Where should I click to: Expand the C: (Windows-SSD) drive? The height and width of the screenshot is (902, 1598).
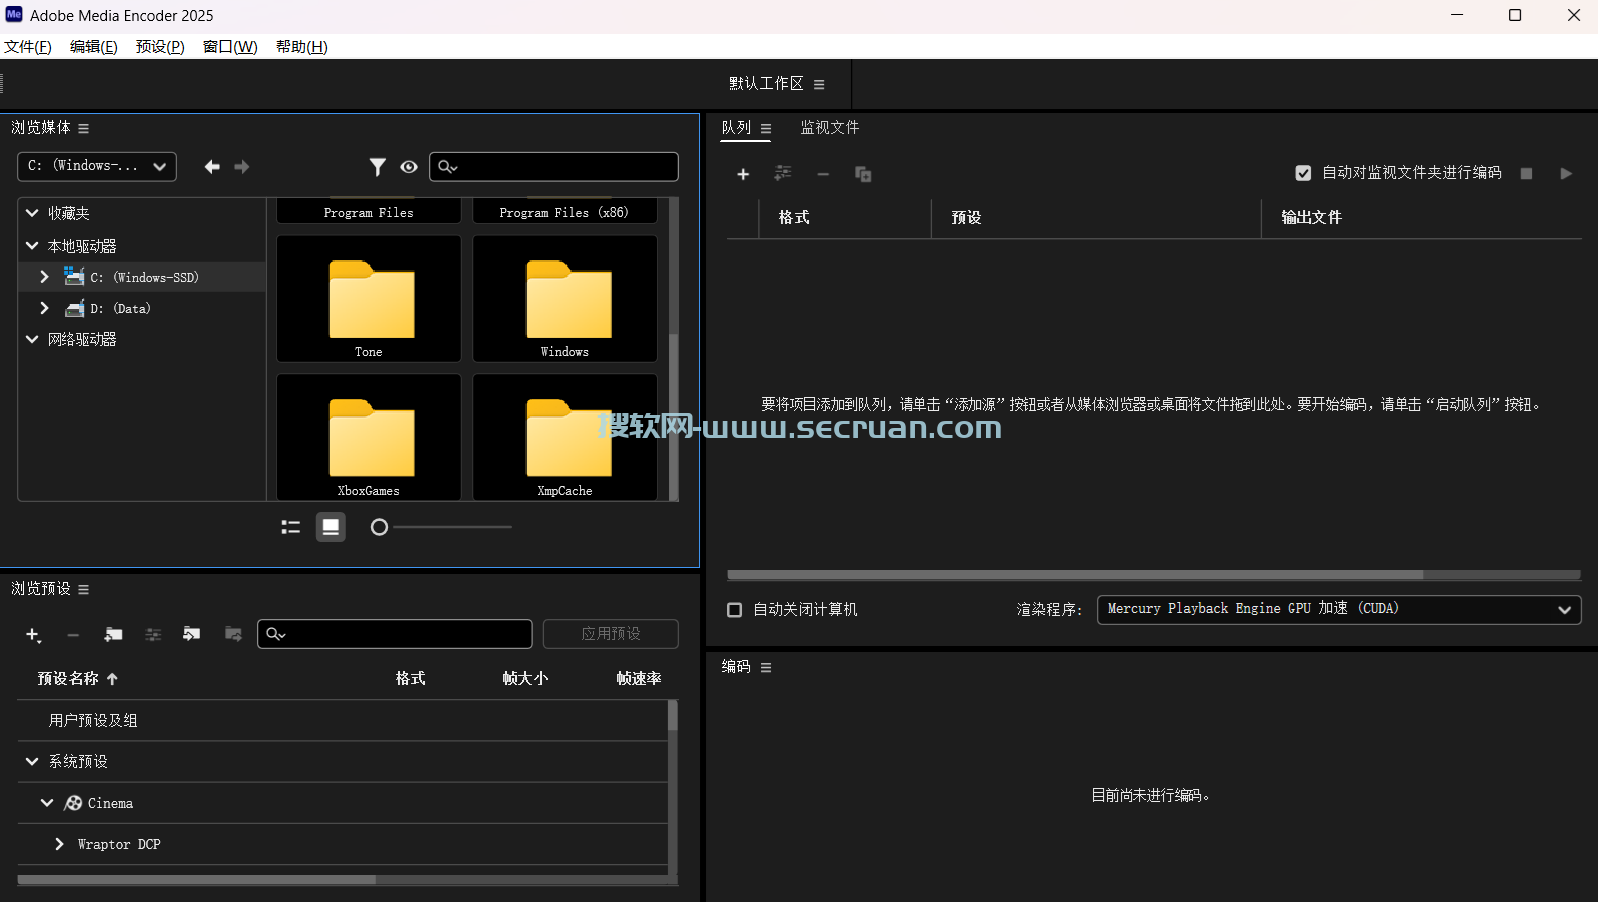point(44,277)
